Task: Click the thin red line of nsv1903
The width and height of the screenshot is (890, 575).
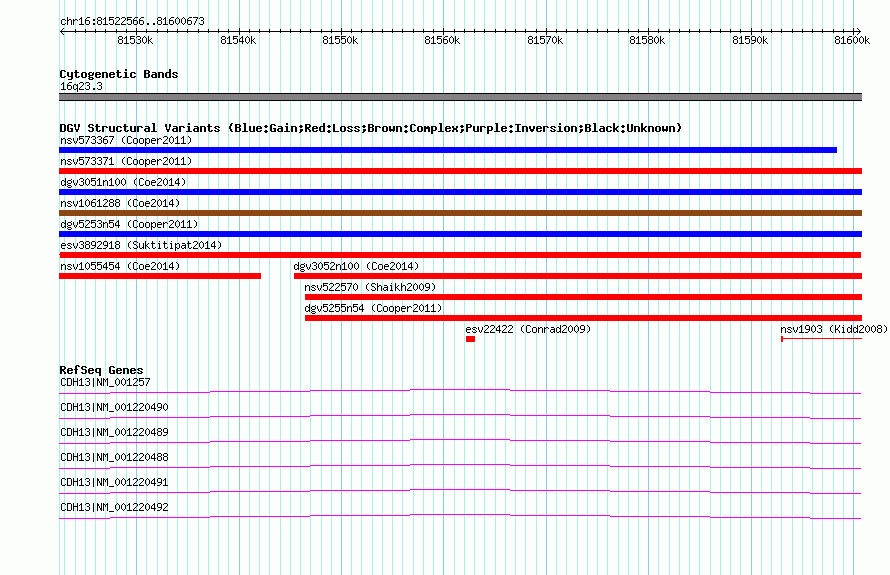Action: tap(822, 339)
